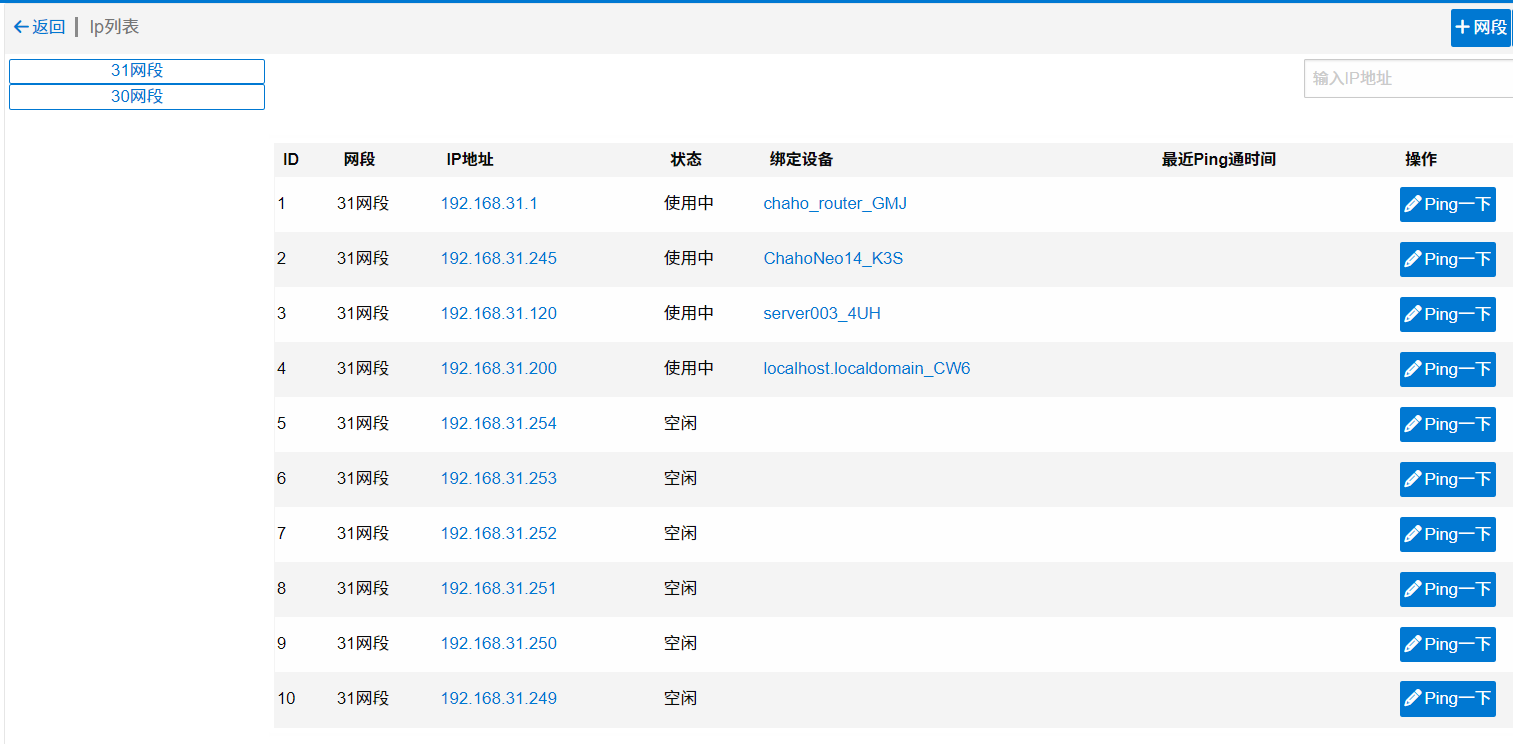Ping 192.168.31.253 with Ping一下
The width and height of the screenshot is (1513, 744).
(1447, 479)
